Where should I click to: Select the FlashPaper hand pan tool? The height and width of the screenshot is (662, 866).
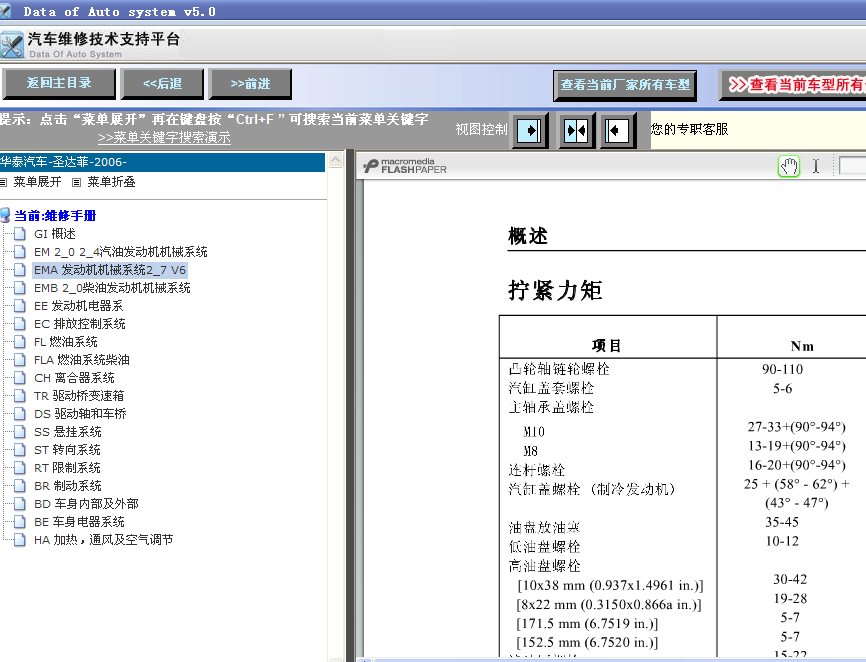point(789,166)
